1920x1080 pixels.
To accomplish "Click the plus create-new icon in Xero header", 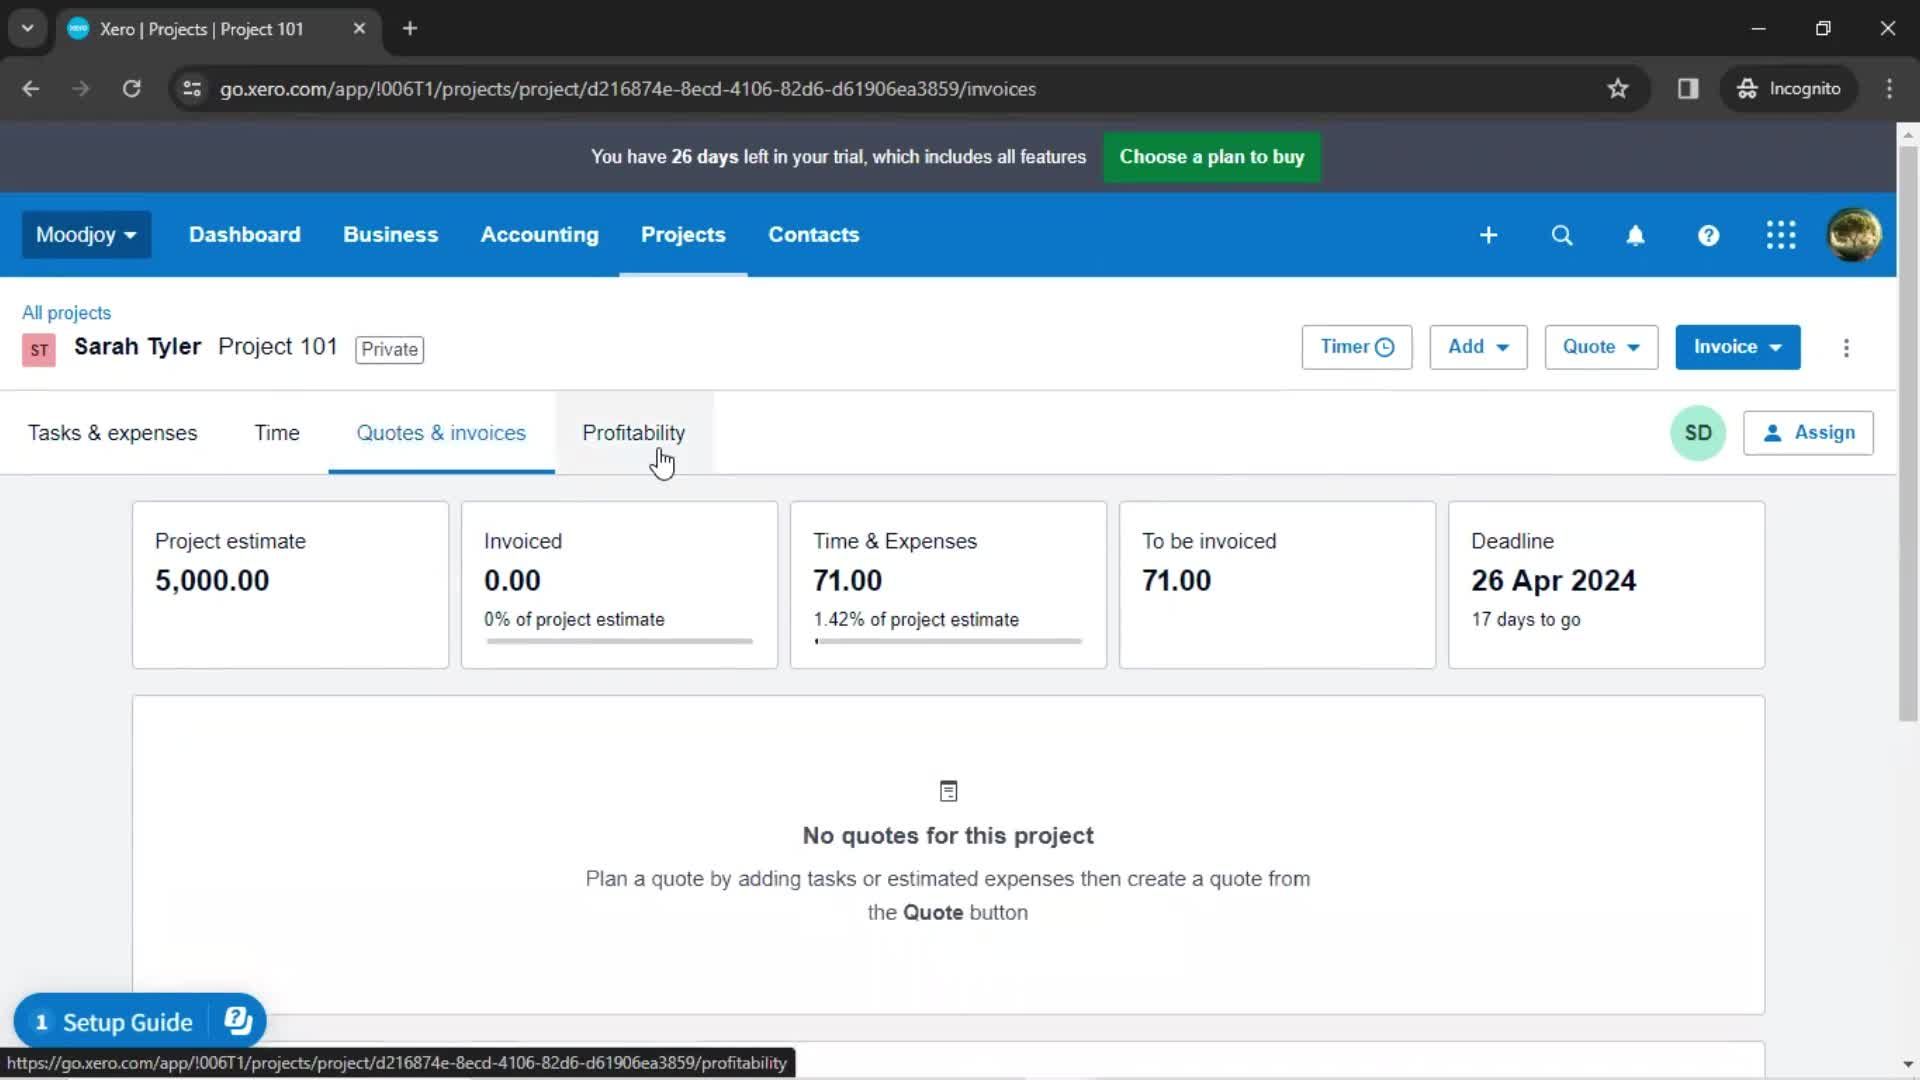I will pos(1488,235).
